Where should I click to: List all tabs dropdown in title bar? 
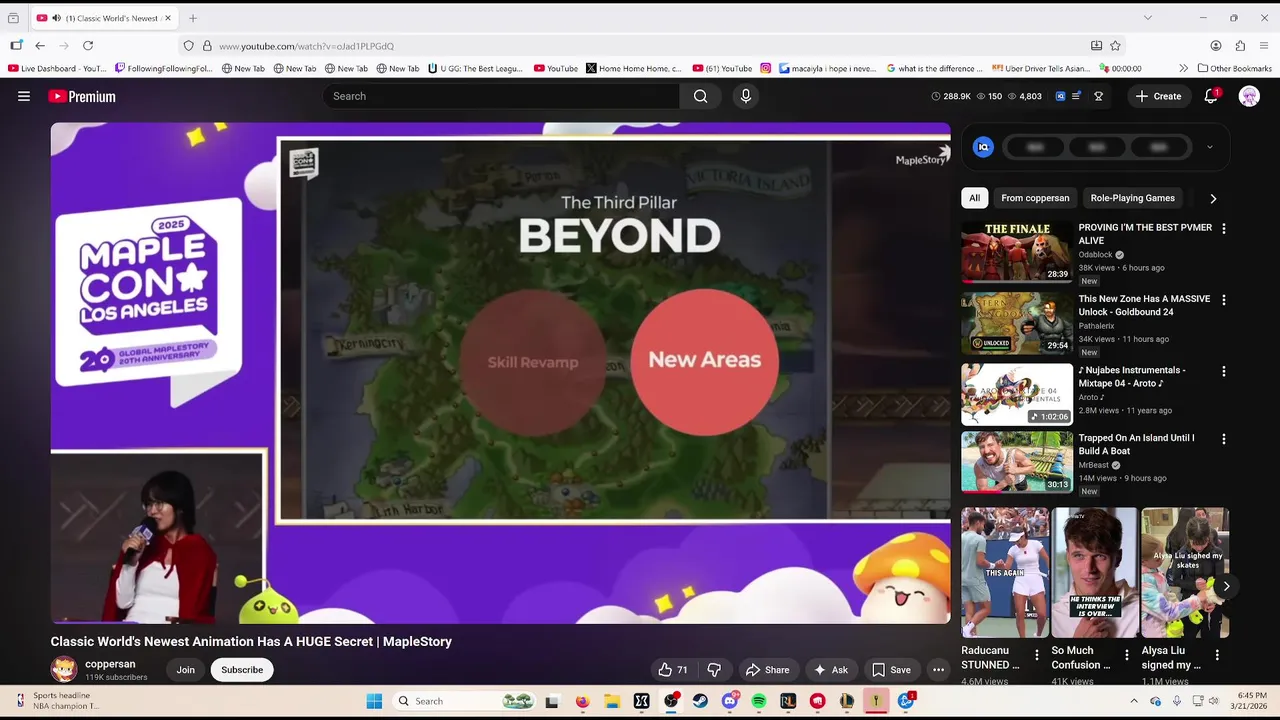pyautogui.click(x=1147, y=18)
